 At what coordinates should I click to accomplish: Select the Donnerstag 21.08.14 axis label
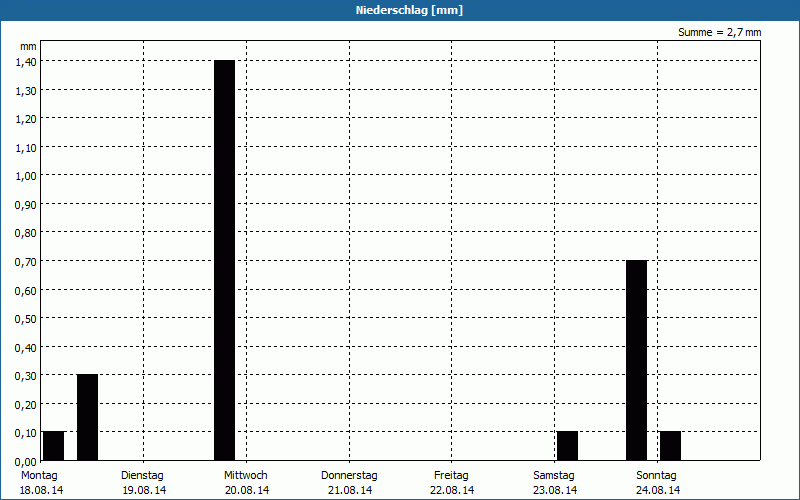point(349,482)
